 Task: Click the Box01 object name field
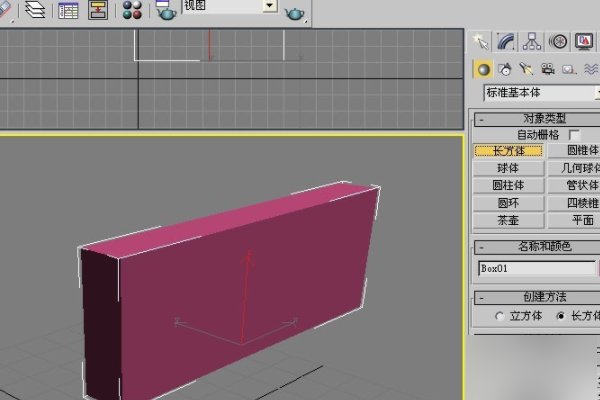[536, 268]
